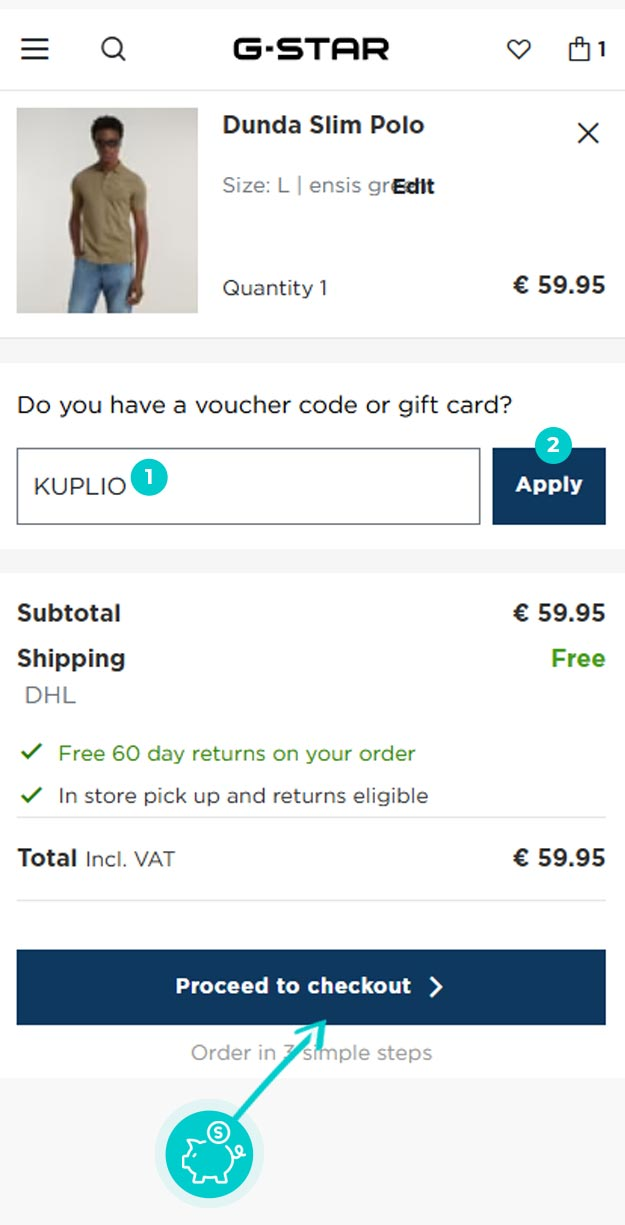
Task: Focus the voucher code input field
Action: 248,486
